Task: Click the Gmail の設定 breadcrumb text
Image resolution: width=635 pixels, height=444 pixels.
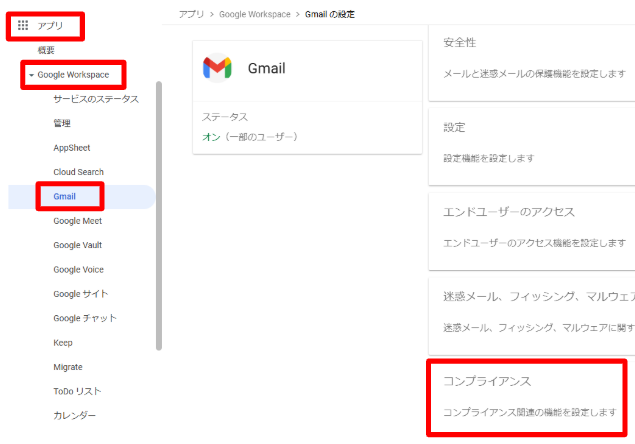Action: [330, 14]
